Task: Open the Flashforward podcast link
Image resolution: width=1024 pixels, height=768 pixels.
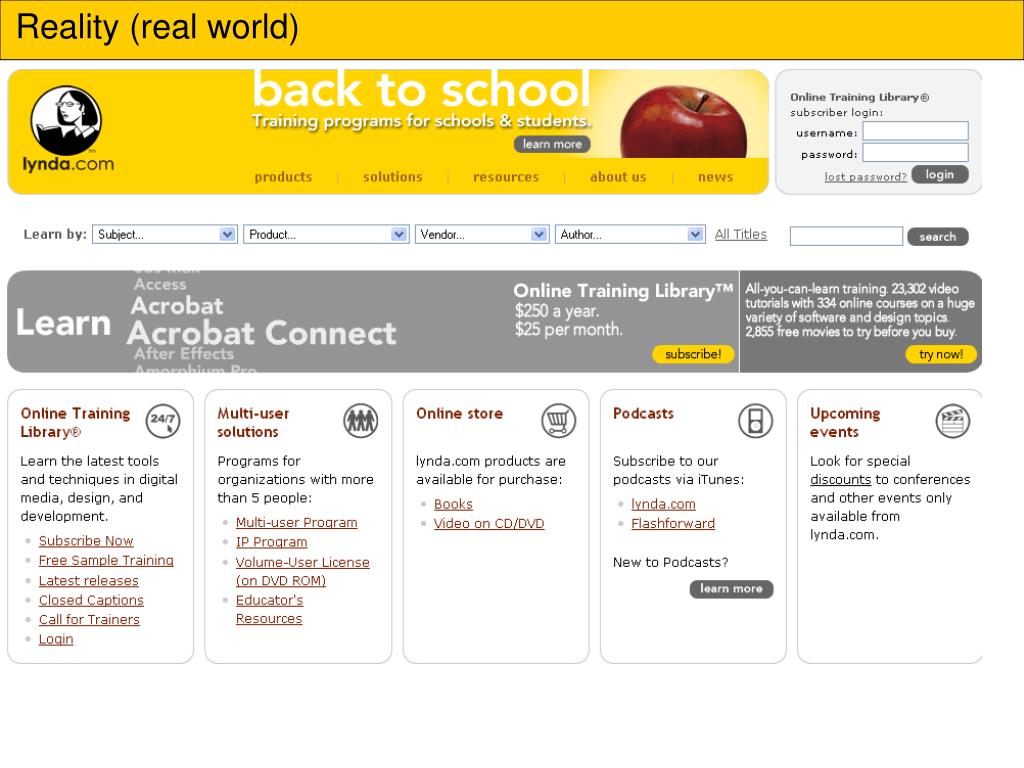Action: (x=673, y=524)
